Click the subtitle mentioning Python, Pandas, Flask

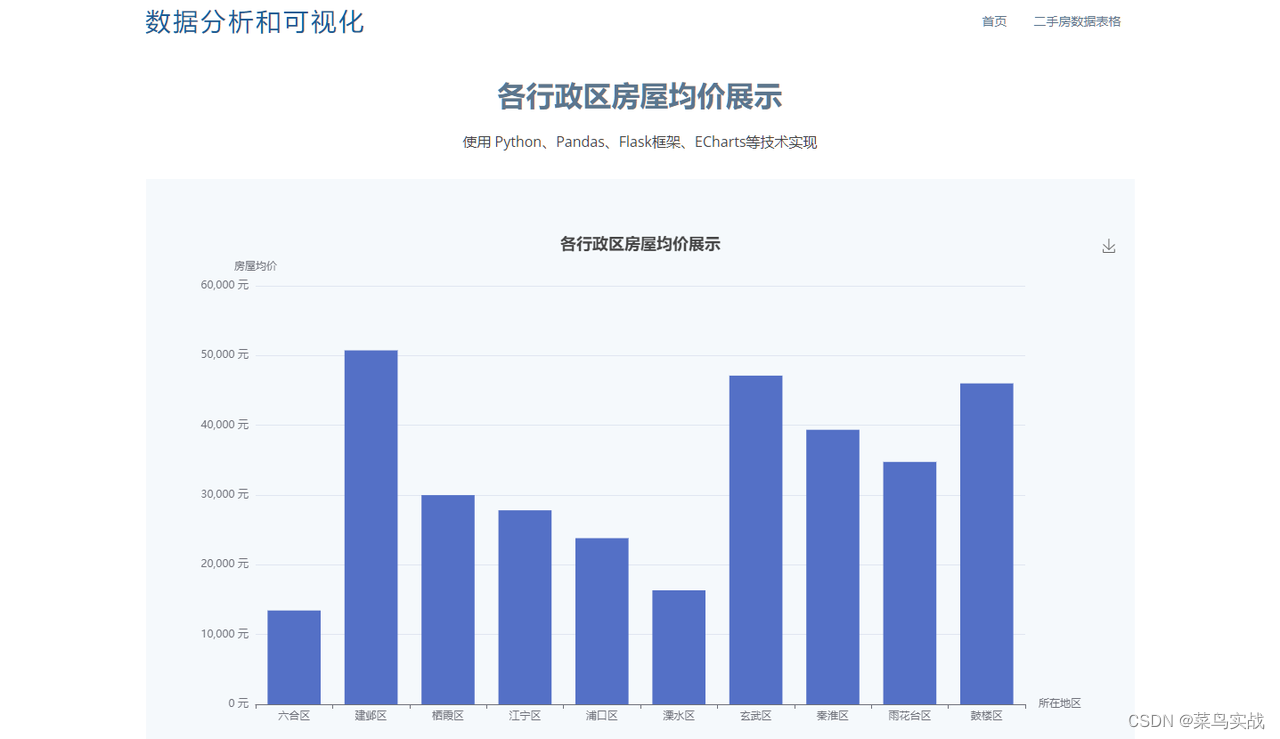[640, 142]
